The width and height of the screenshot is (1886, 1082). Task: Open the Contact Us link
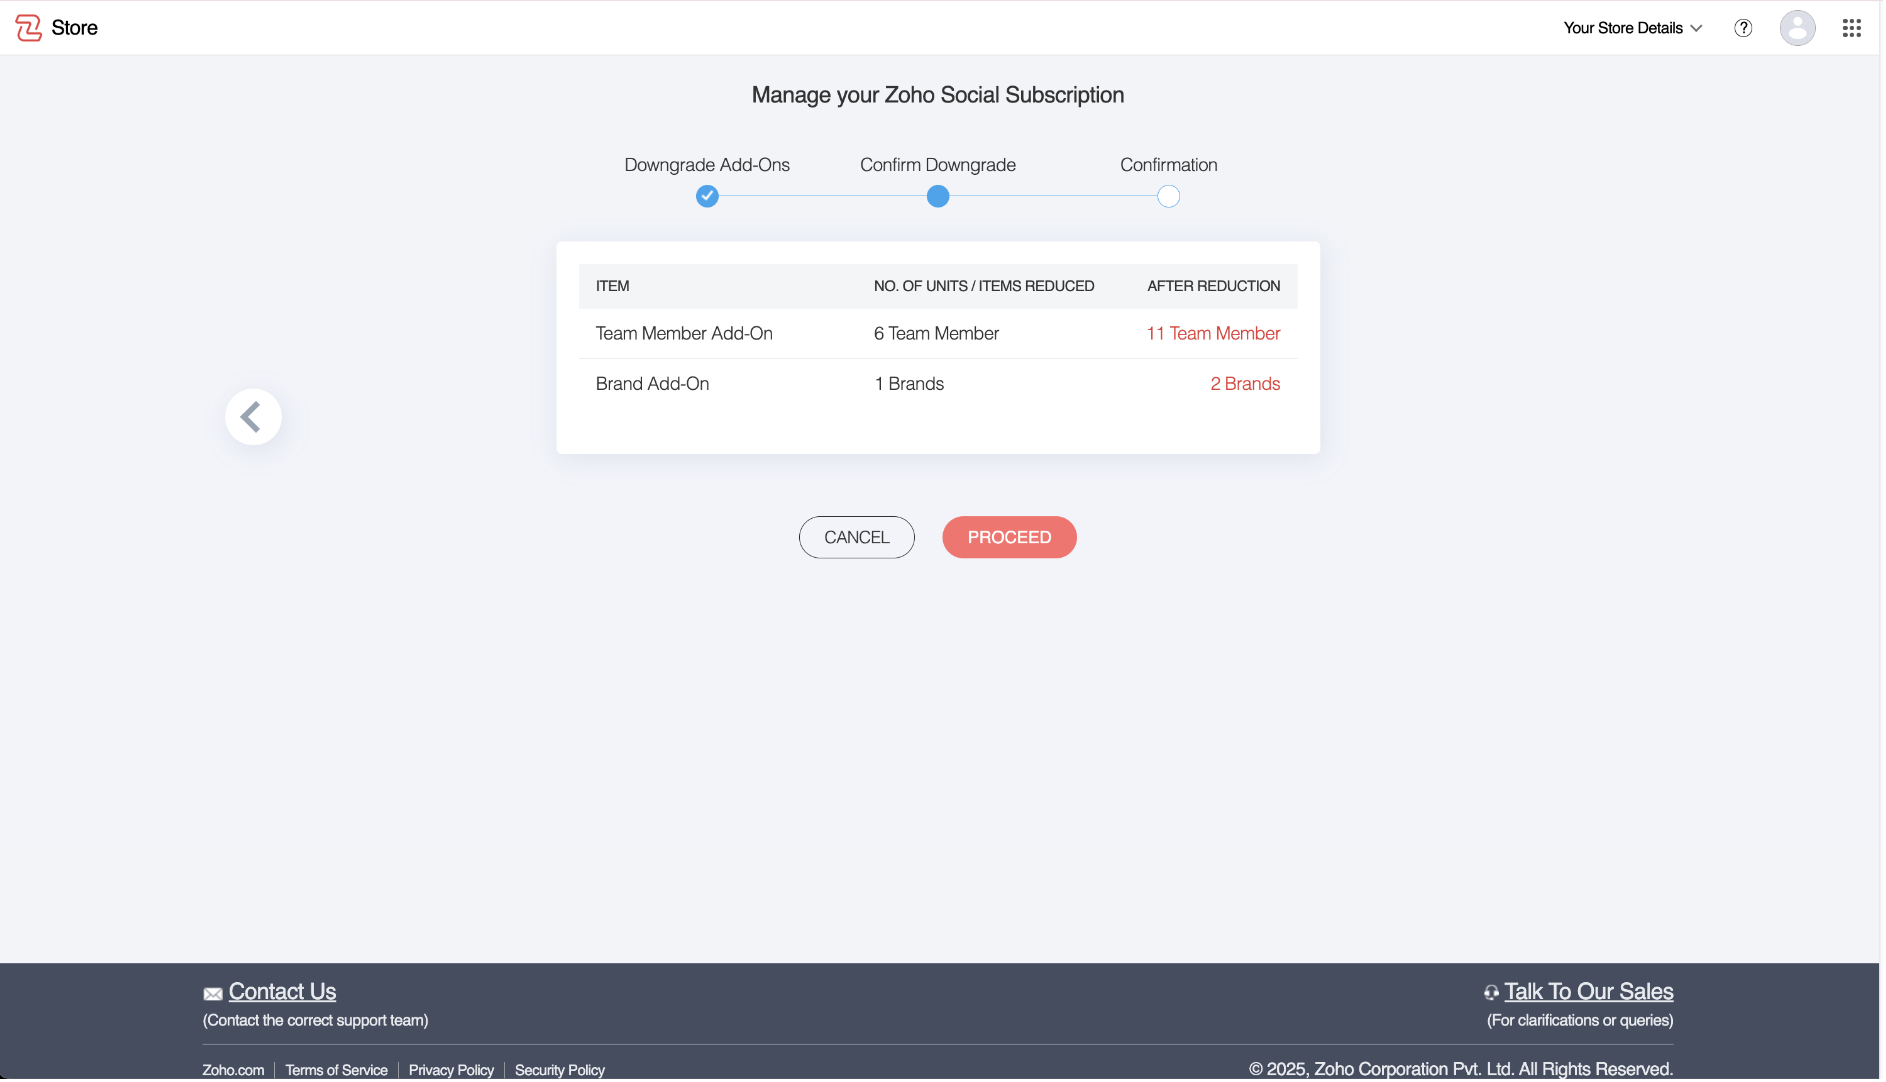282,992
